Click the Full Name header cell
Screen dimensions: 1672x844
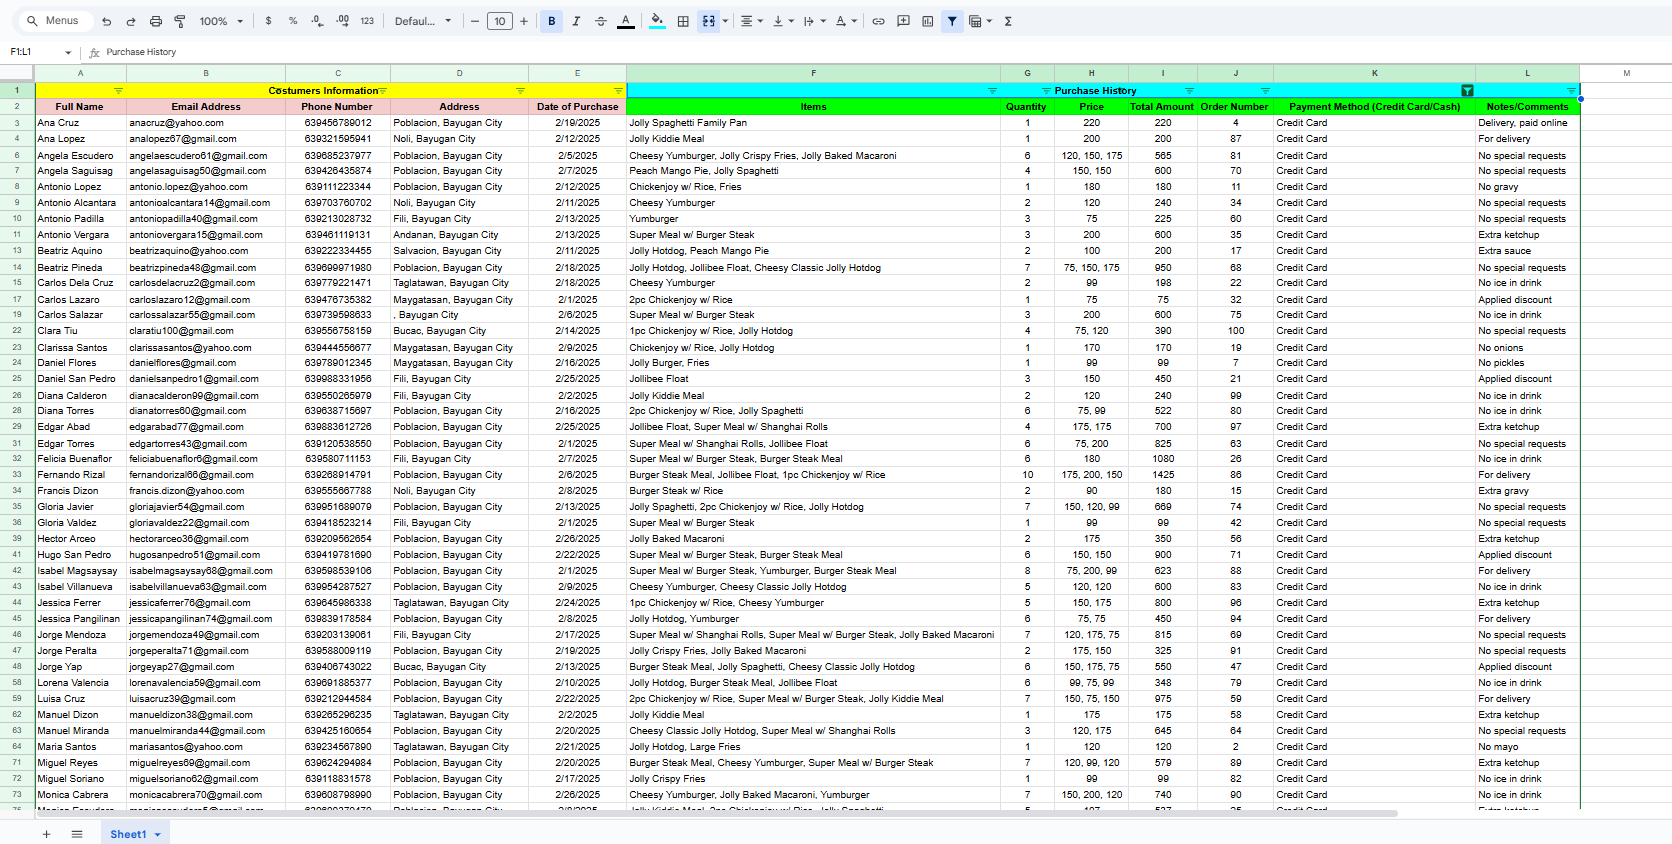point(80,107)
